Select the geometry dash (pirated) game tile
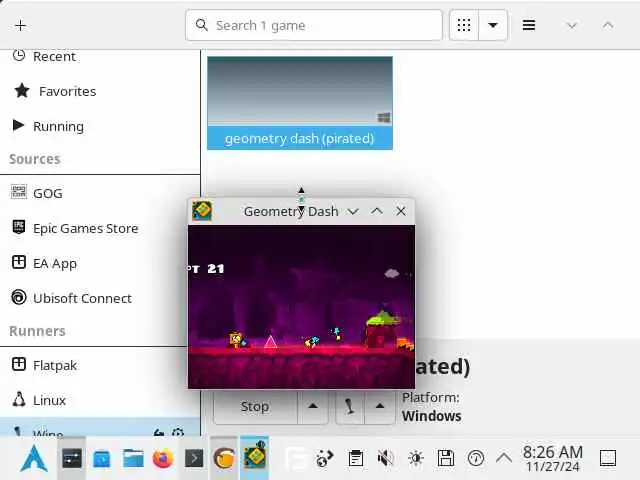The width and height of the screenshot is (640, 480). click(x=300, y=103)
